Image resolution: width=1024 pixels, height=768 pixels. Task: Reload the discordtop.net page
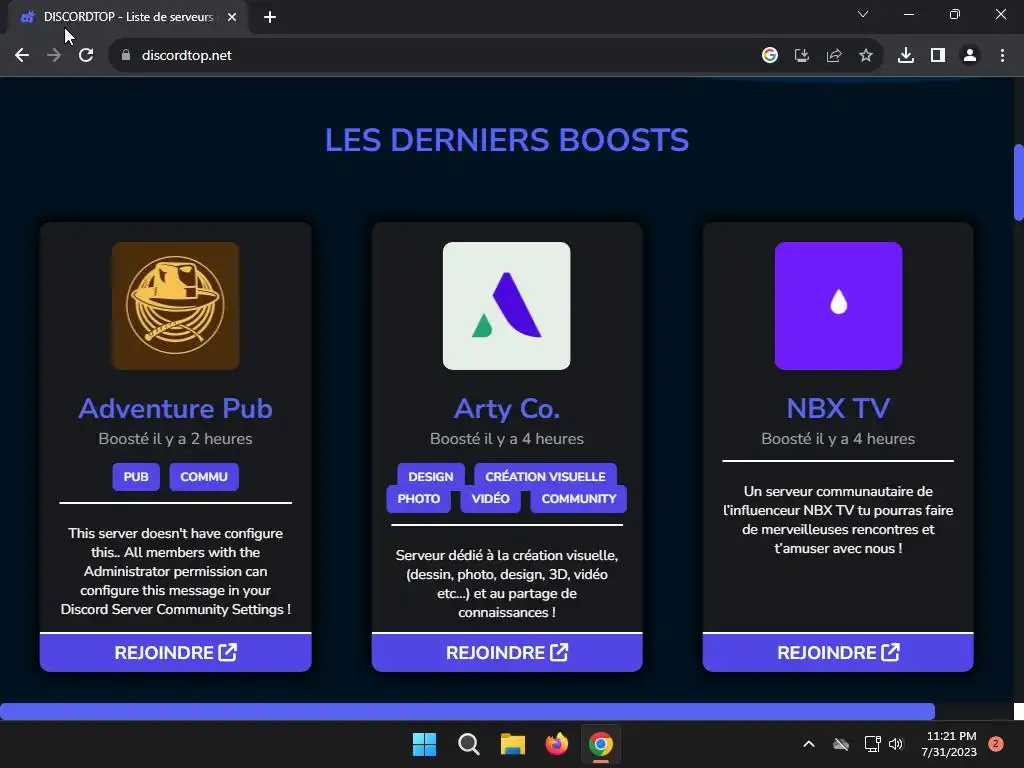(x=86, y=56)
